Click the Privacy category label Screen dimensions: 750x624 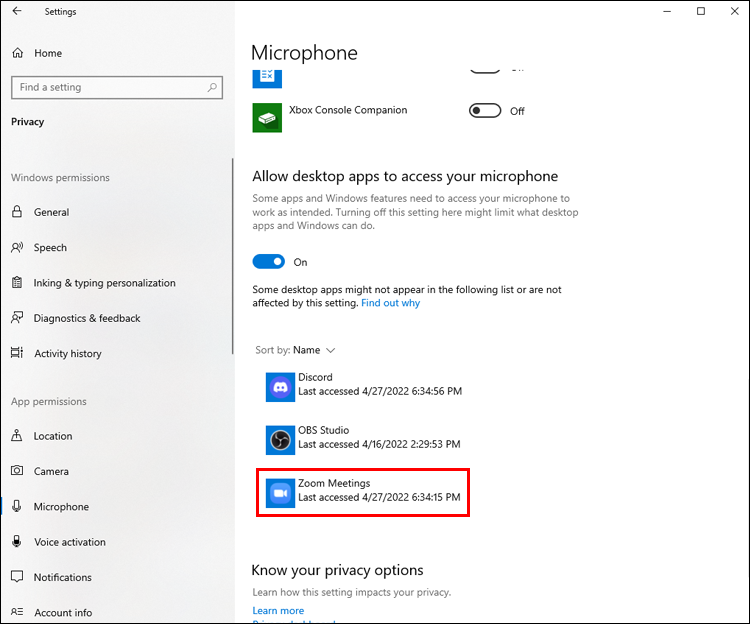coord(27,122)
